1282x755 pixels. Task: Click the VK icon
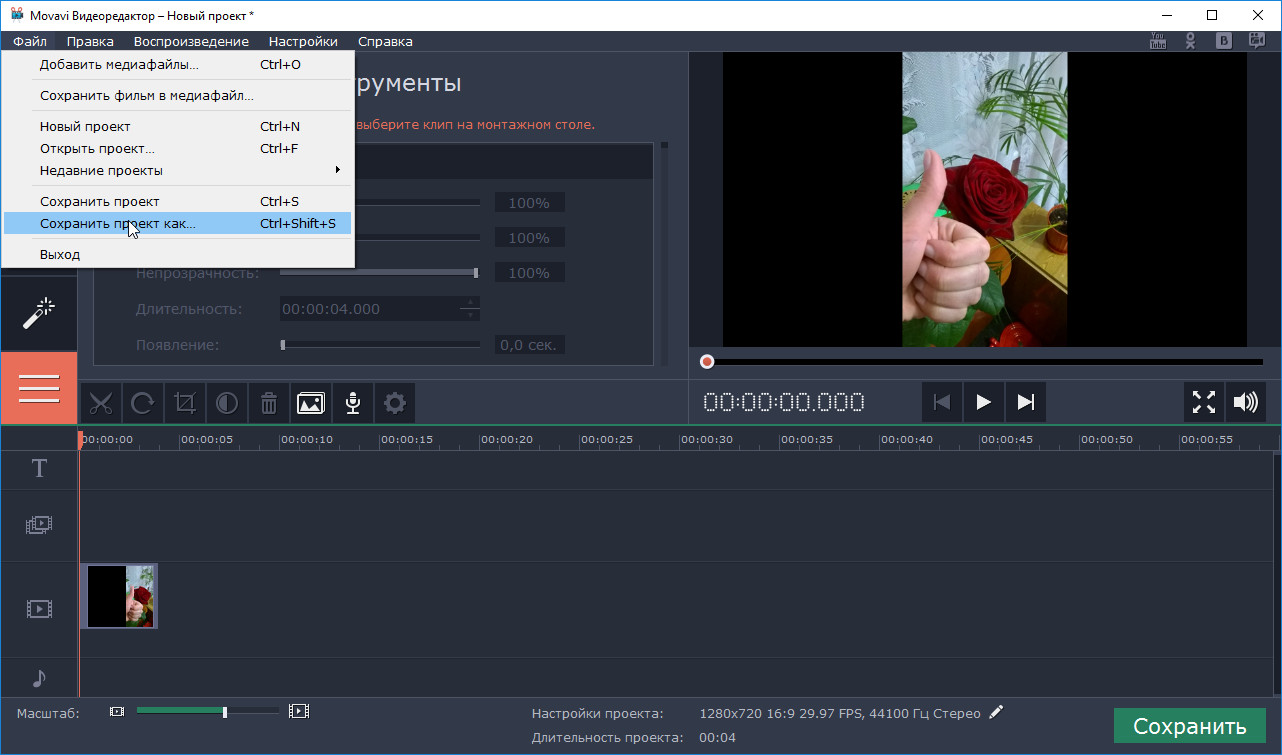[1223, 41]
